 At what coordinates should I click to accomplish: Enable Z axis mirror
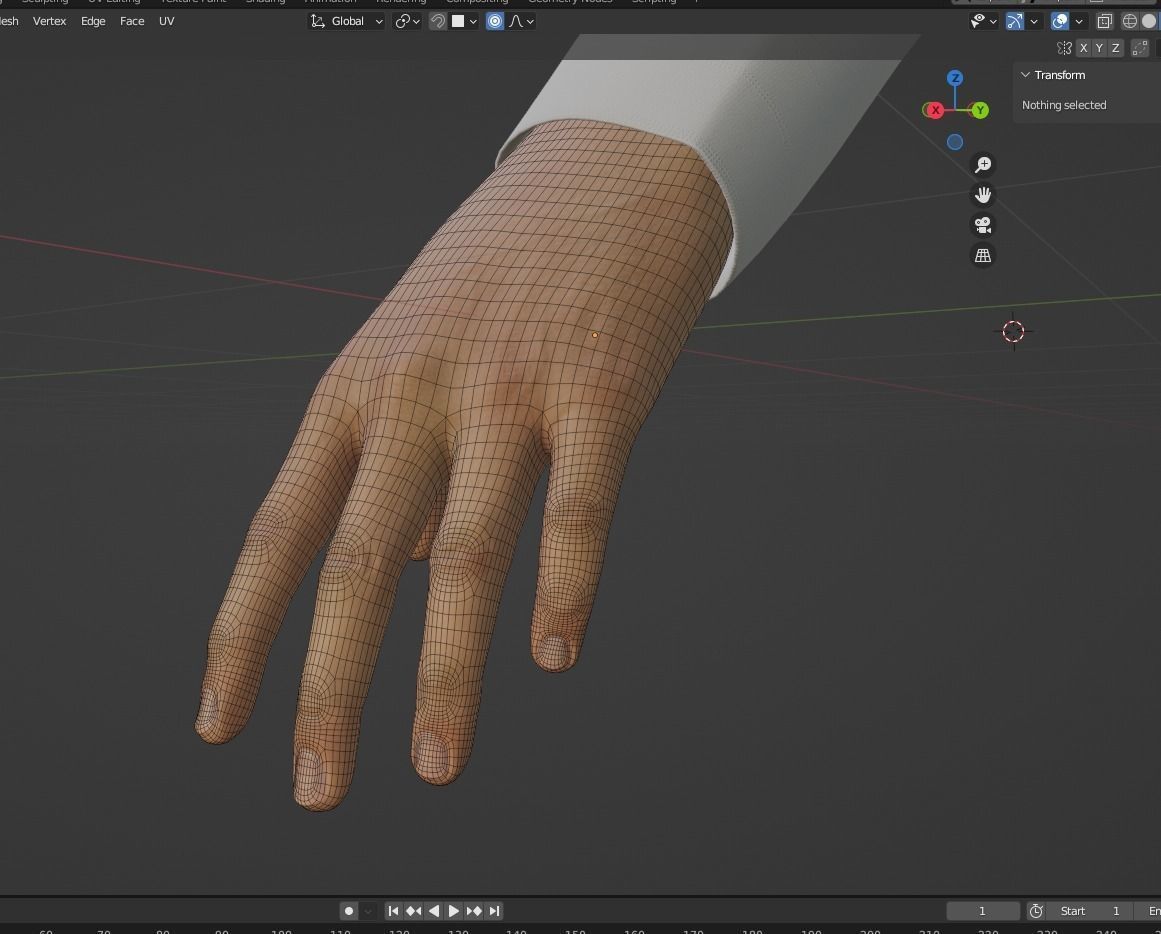[1115, 48]
